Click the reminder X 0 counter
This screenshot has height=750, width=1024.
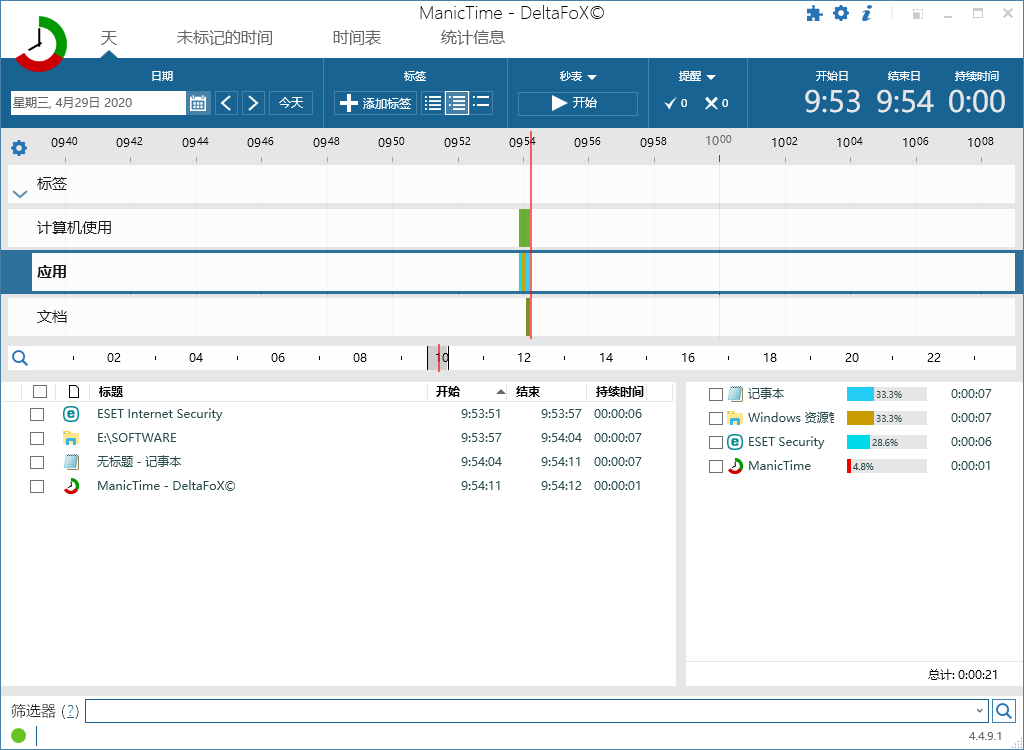coord(716,103)
